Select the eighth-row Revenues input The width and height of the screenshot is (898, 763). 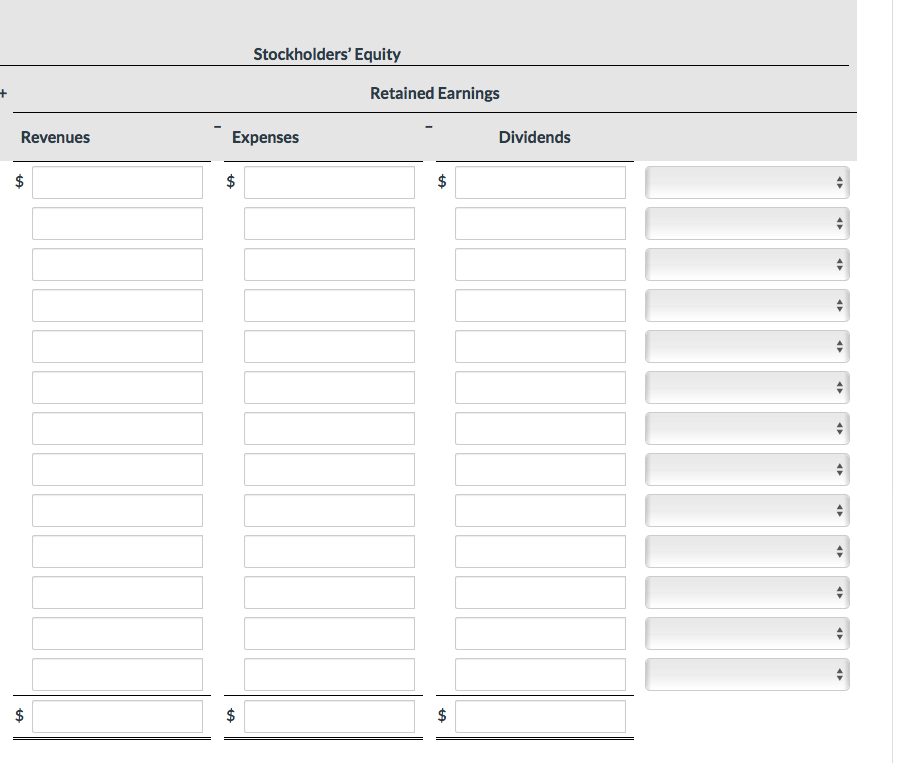117,470
